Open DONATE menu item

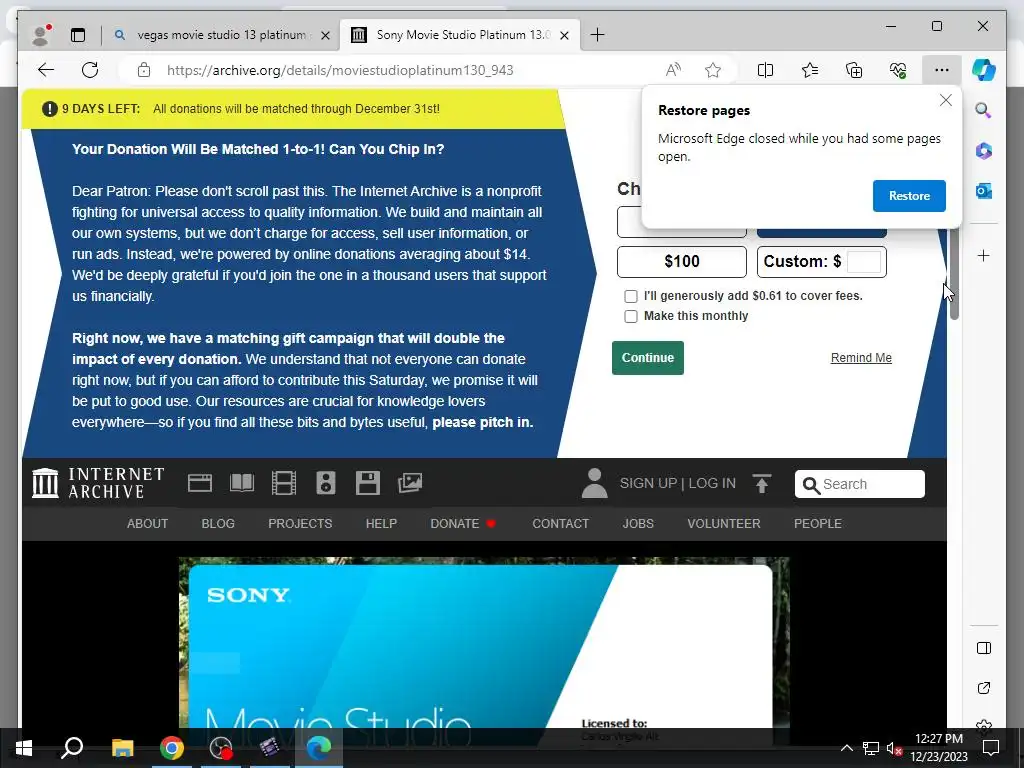(455, 524)
